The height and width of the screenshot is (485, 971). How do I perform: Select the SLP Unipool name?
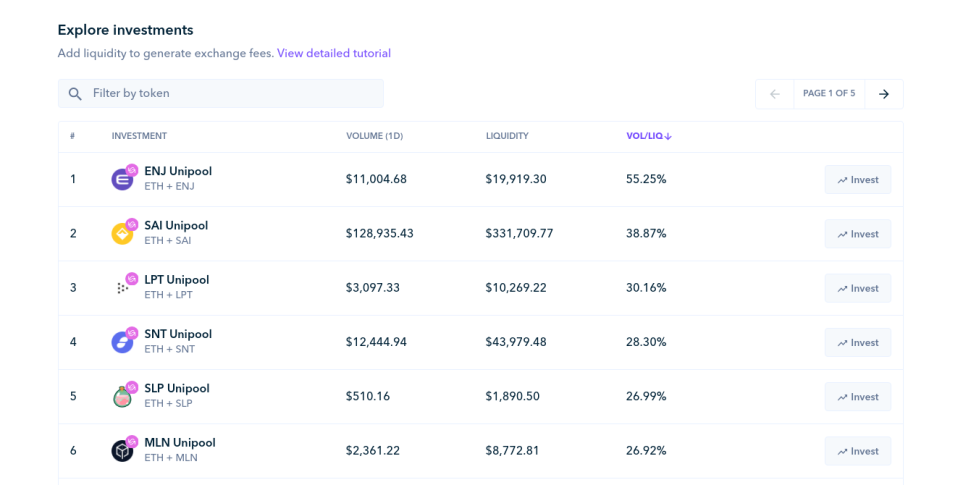click(176, 388)
